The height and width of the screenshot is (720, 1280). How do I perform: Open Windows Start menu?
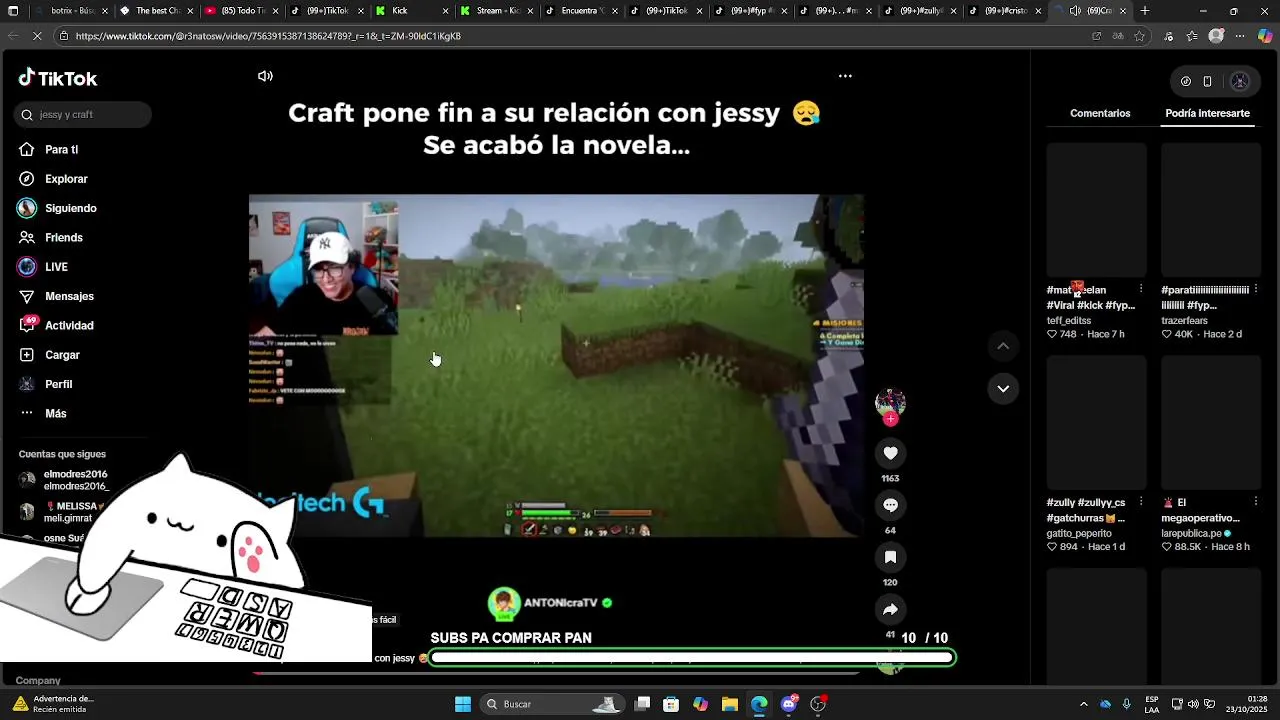[463, 704]
